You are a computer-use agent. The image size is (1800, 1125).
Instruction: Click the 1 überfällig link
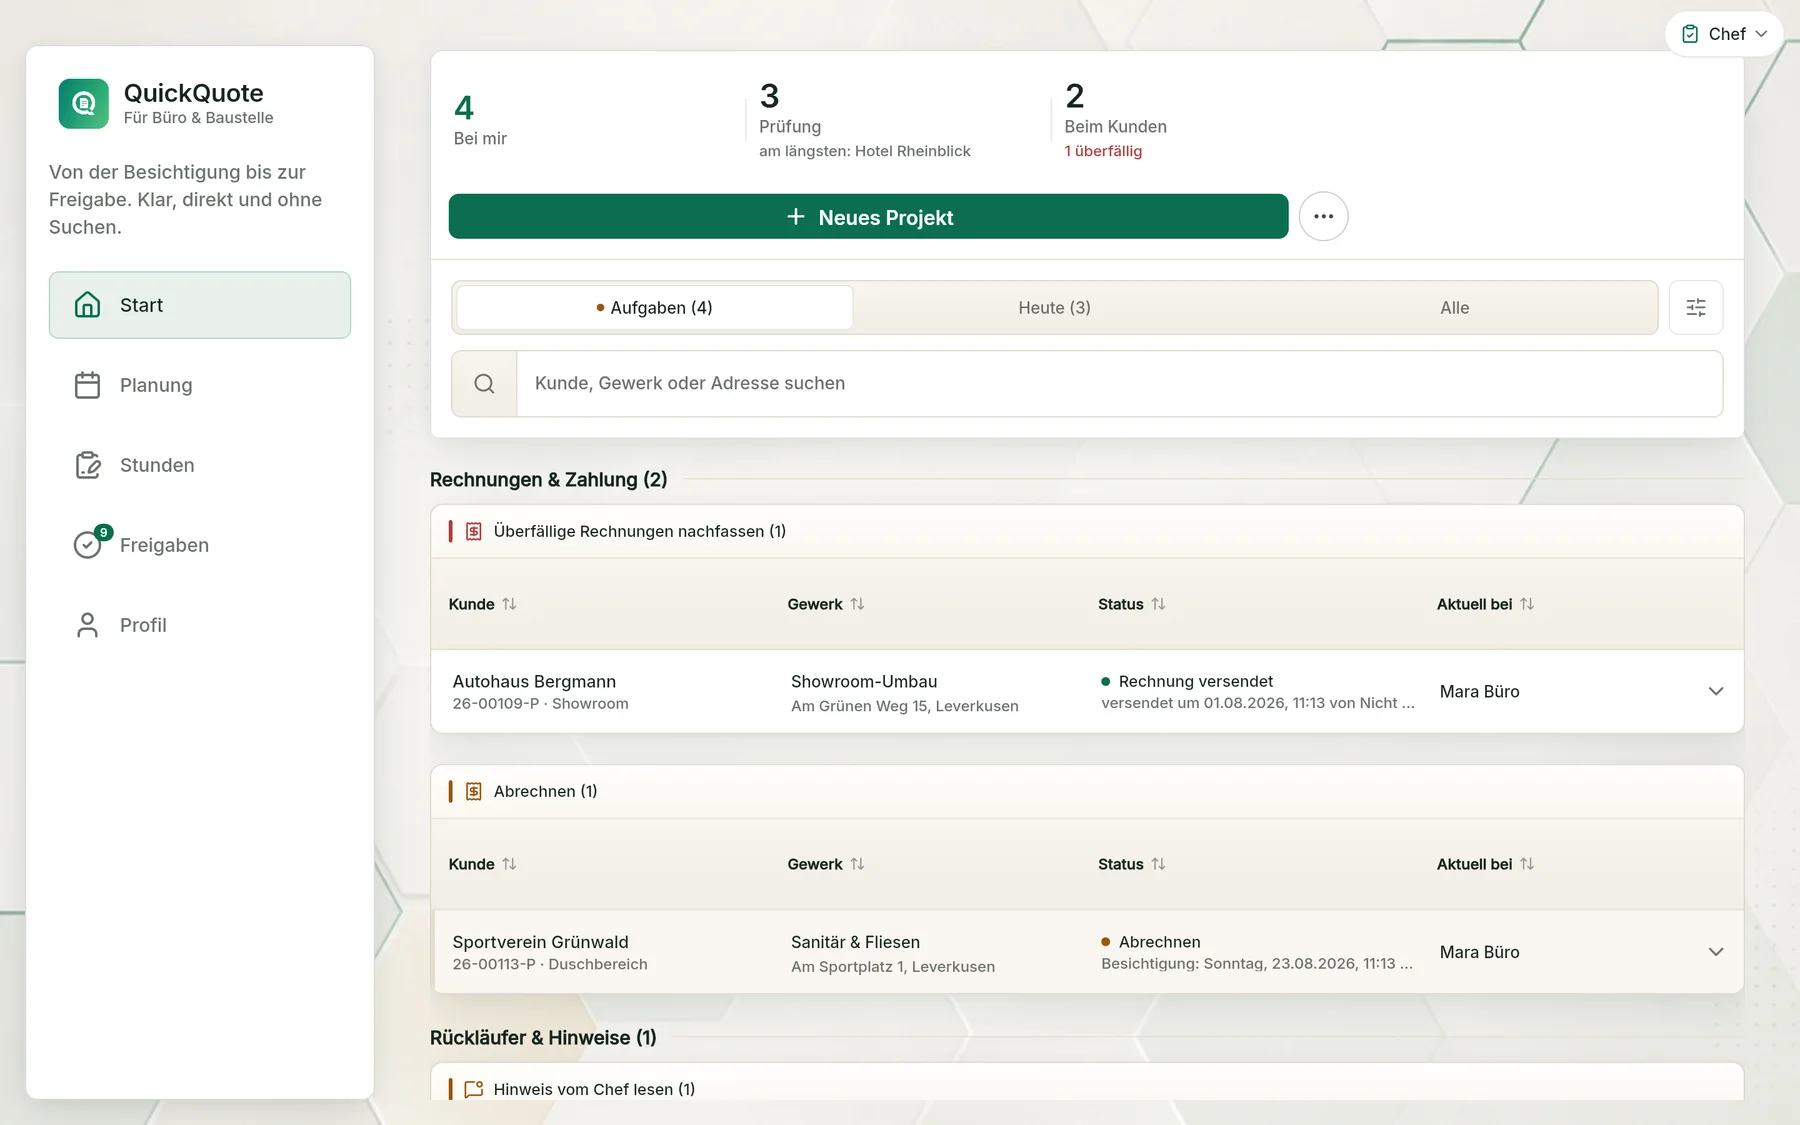pyautogui.click(x=1103, y=151)
